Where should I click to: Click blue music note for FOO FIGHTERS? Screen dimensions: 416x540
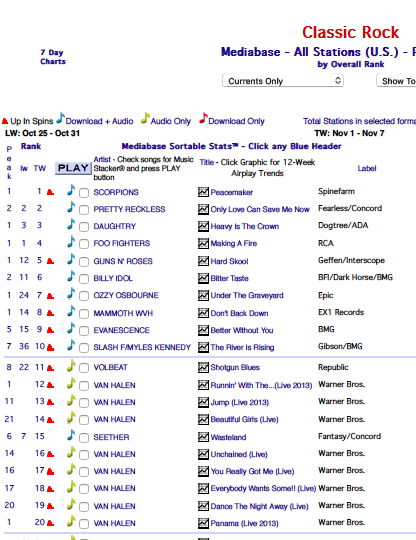click(71, 241)
